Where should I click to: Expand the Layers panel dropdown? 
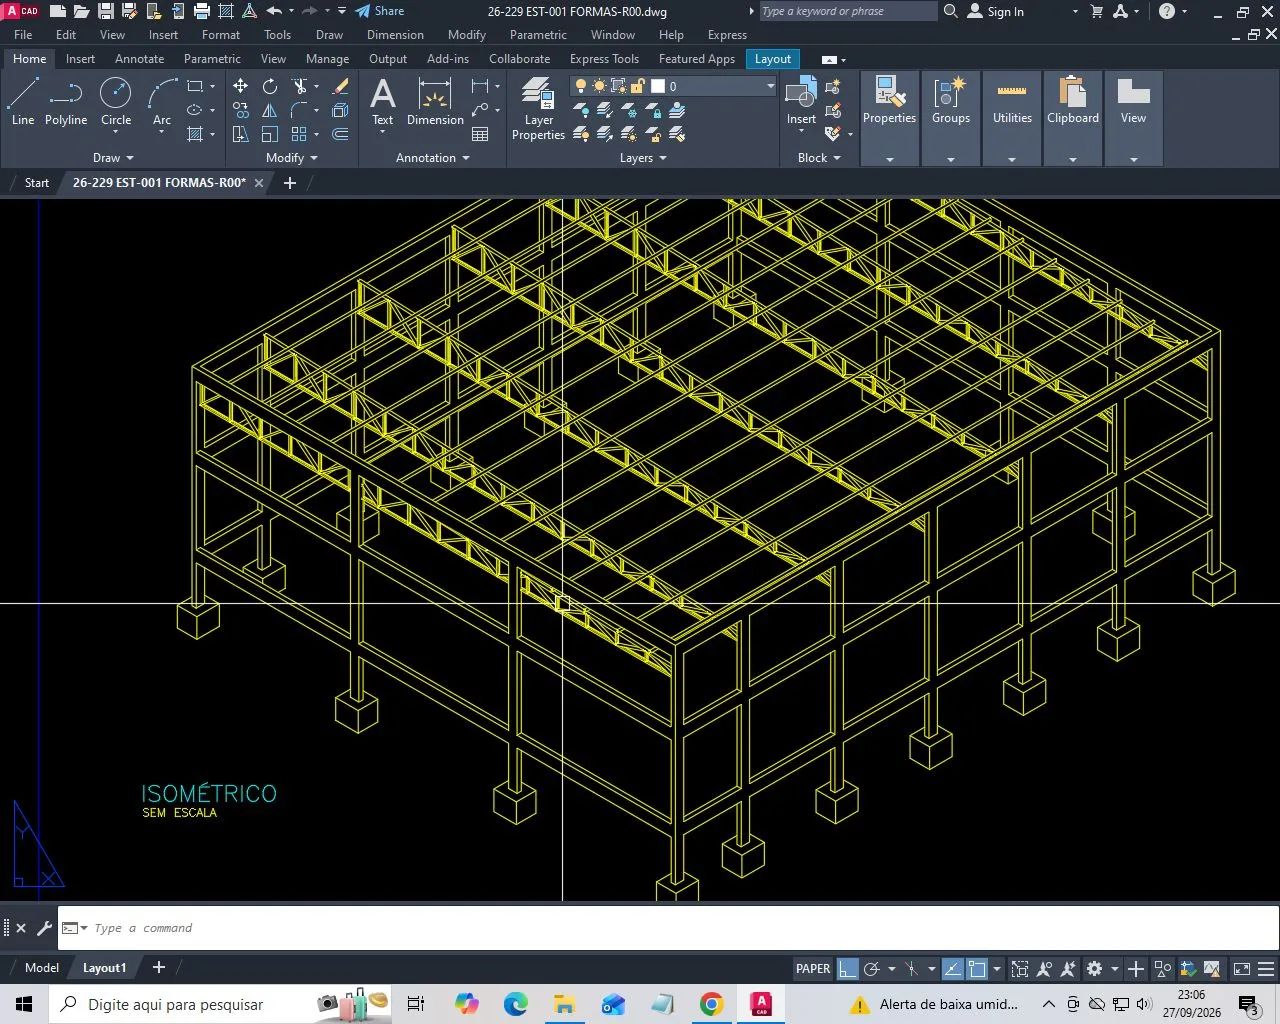pos(643,158)
